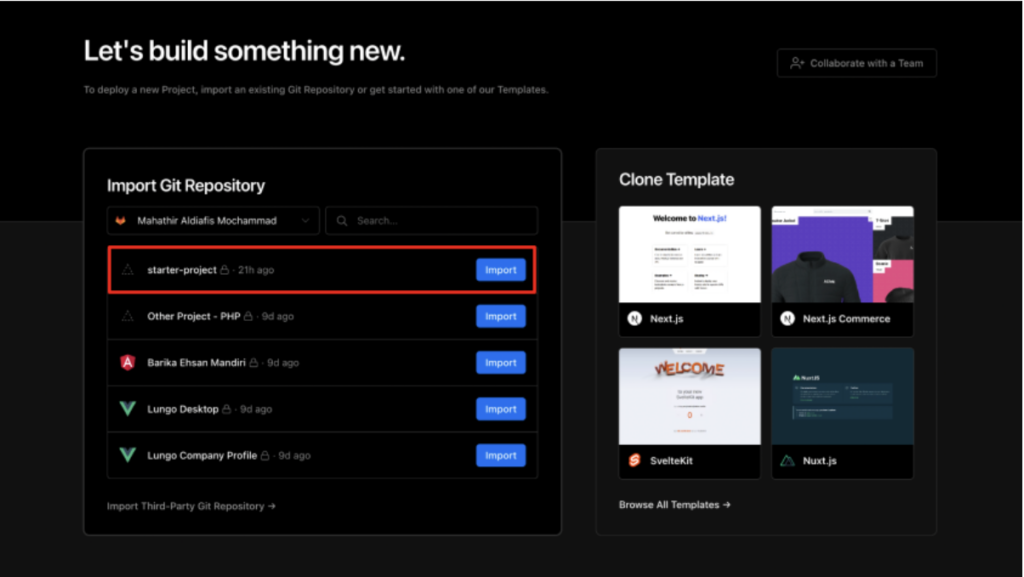
Task: Open the Mahathir Aldiafis Mochammad account dropdown
Action: (x=212, y=220)
